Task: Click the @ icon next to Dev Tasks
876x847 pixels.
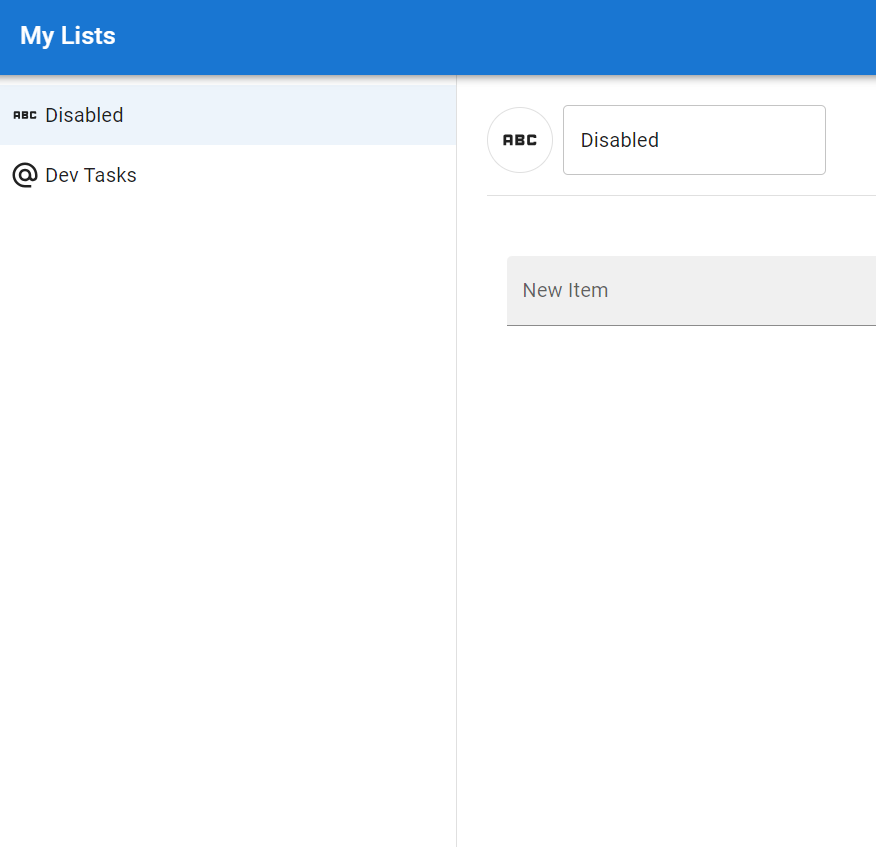Action: point(25,175)
